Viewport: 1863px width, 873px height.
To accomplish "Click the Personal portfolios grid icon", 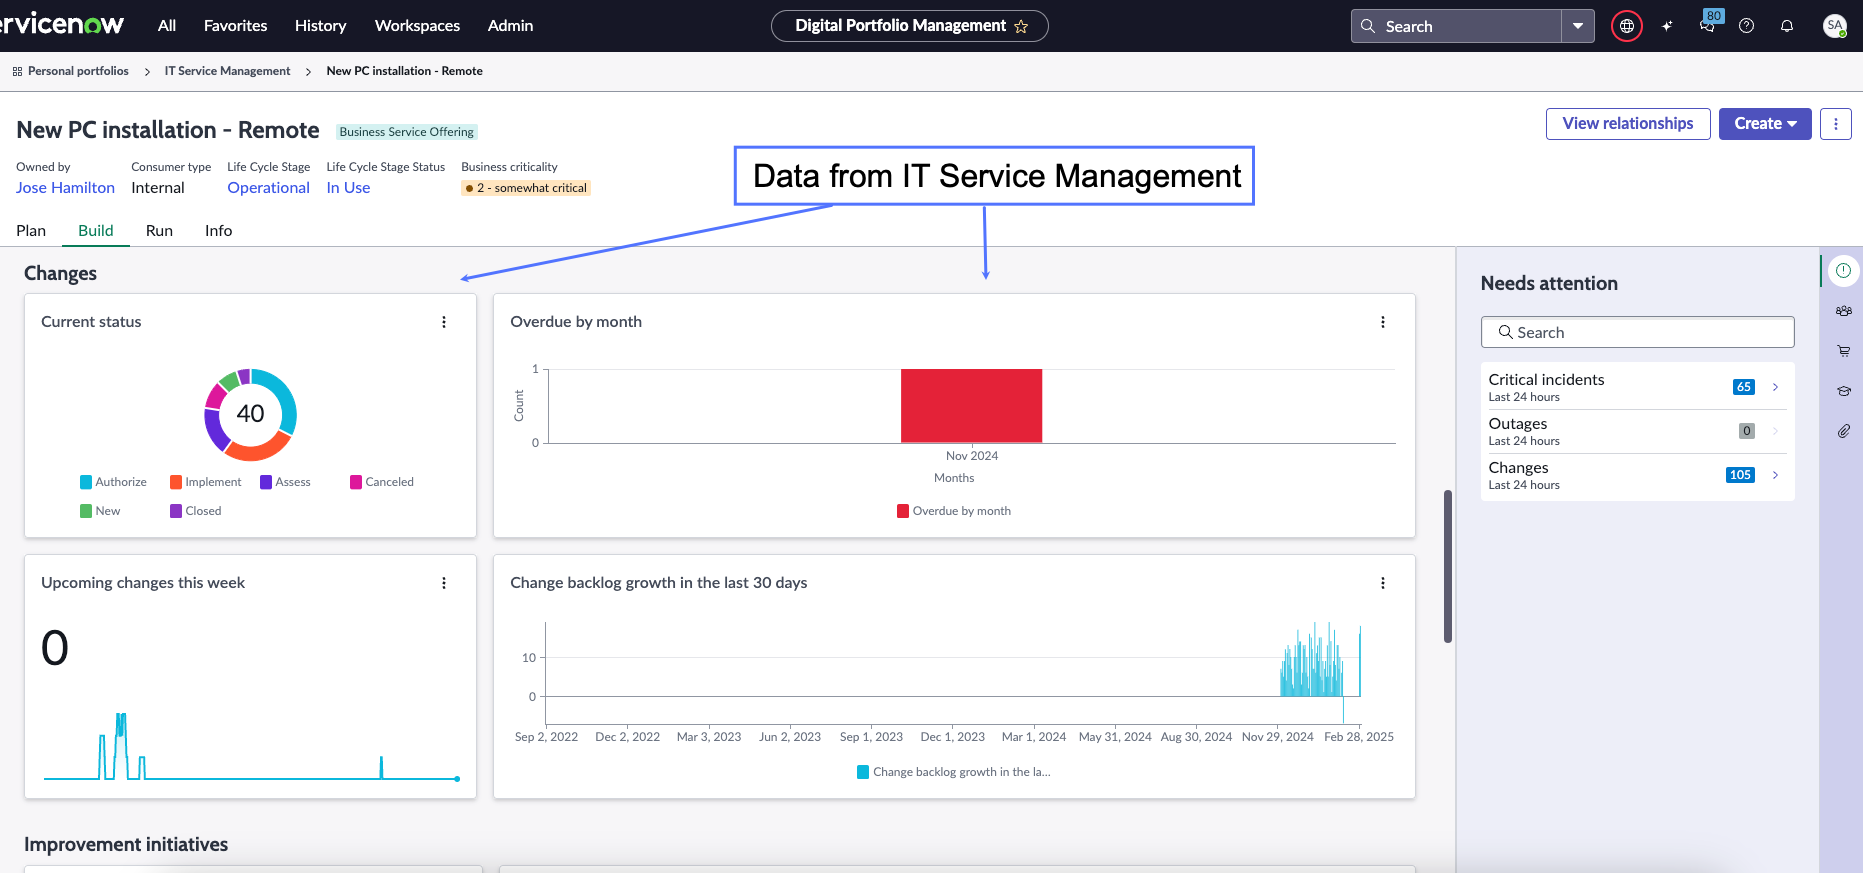I will pyautogui.click(x=17, y=72).
